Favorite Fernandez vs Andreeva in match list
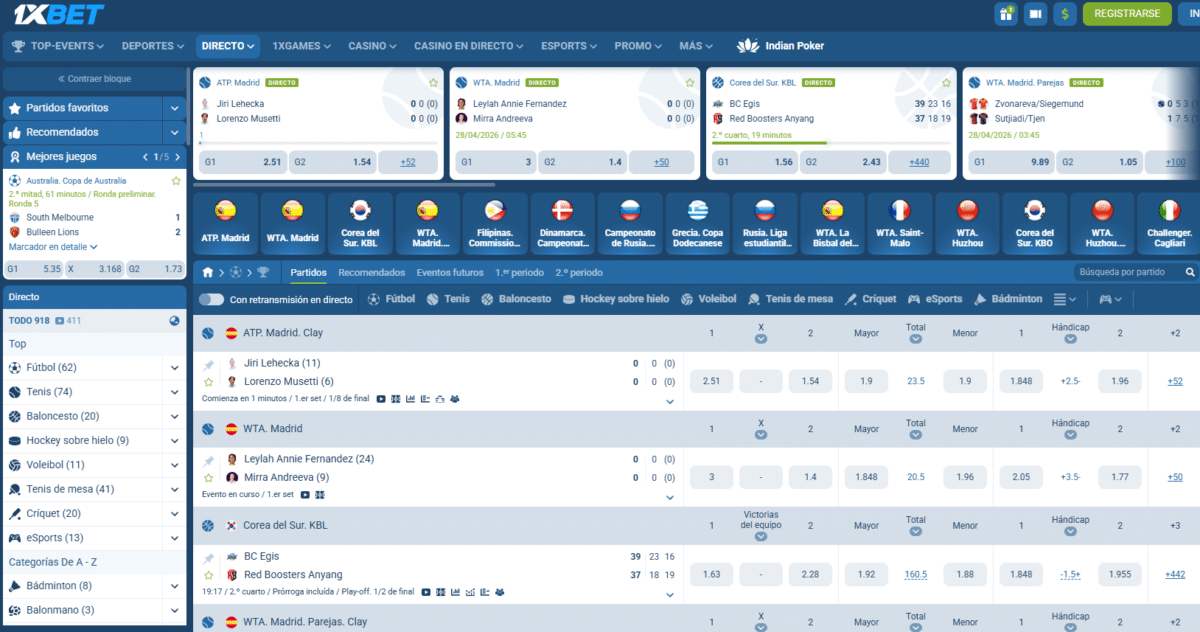The height and width of the screenshot is (632, 1200). tap(209, 478)
